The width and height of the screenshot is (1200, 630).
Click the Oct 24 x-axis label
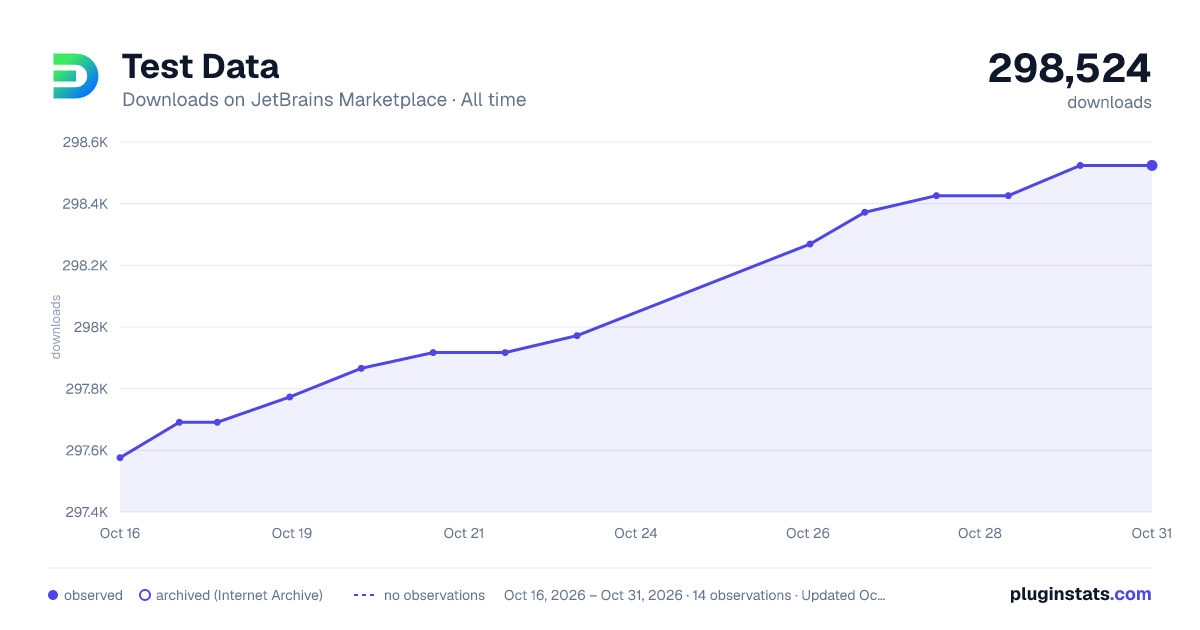point(636,533)
